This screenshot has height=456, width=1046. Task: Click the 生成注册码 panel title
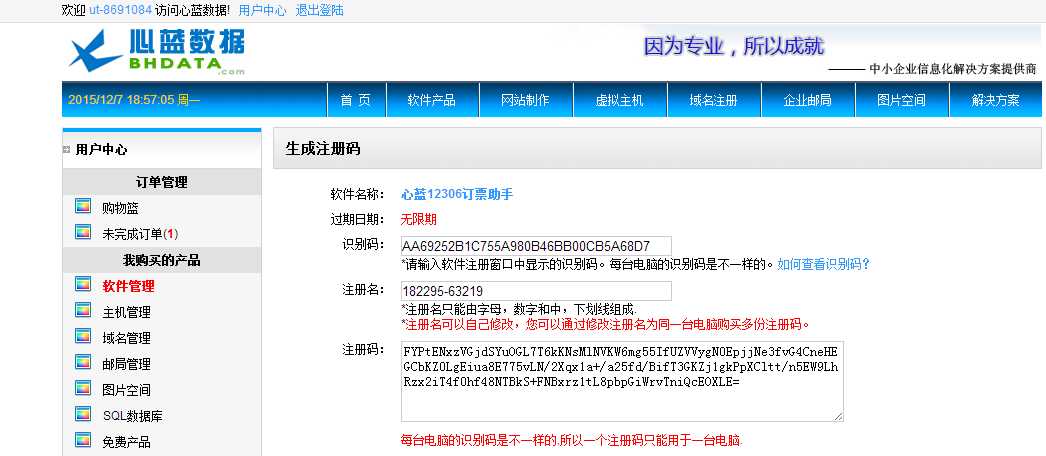[323, 149]
